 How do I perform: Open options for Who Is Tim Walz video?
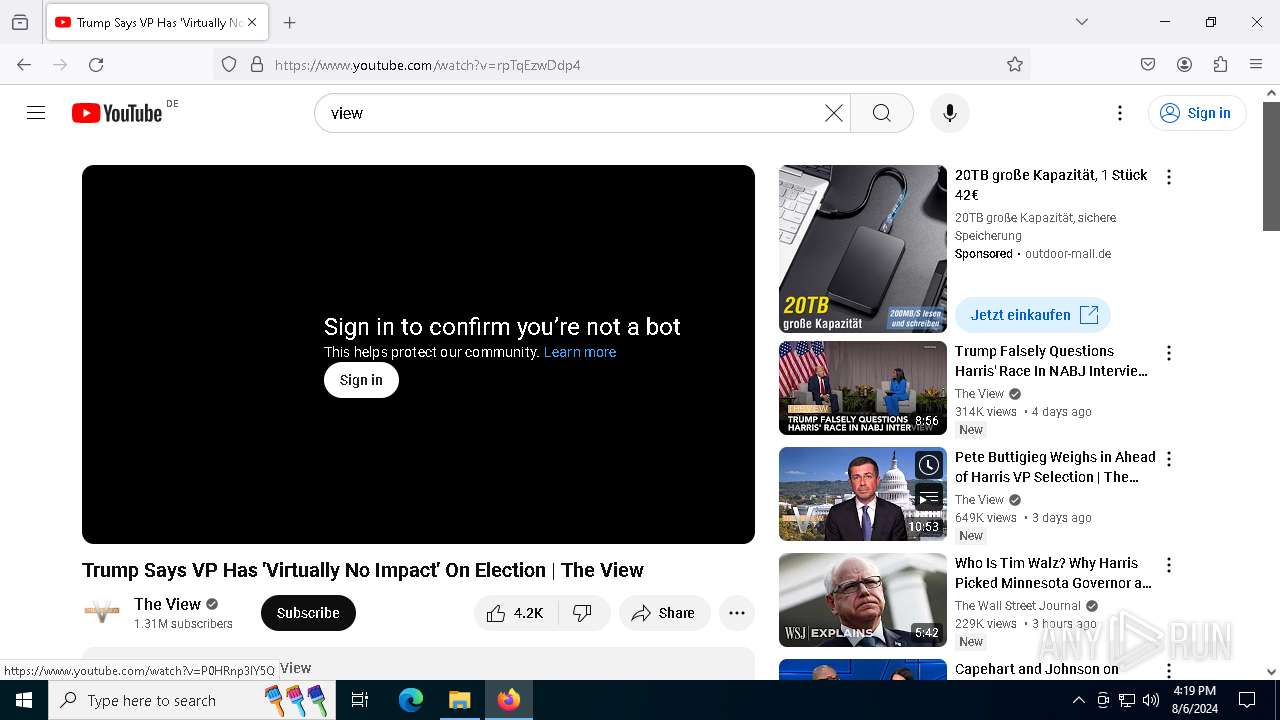coord(1168,565)
